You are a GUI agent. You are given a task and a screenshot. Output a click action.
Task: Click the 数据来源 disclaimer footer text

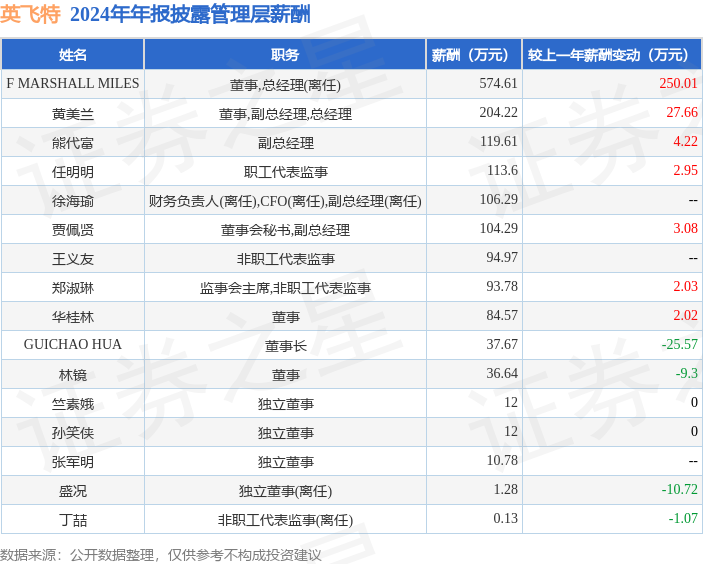point(161,555)
